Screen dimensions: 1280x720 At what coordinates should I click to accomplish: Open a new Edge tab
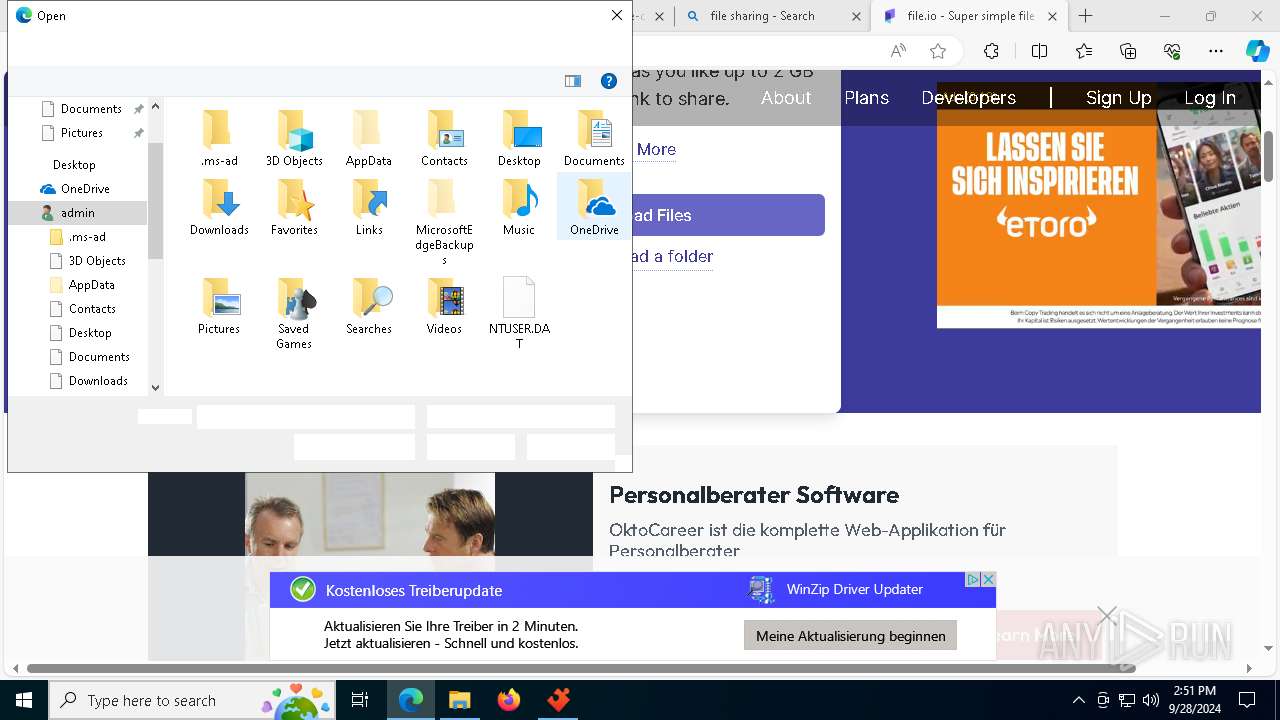click(1085, 16)
